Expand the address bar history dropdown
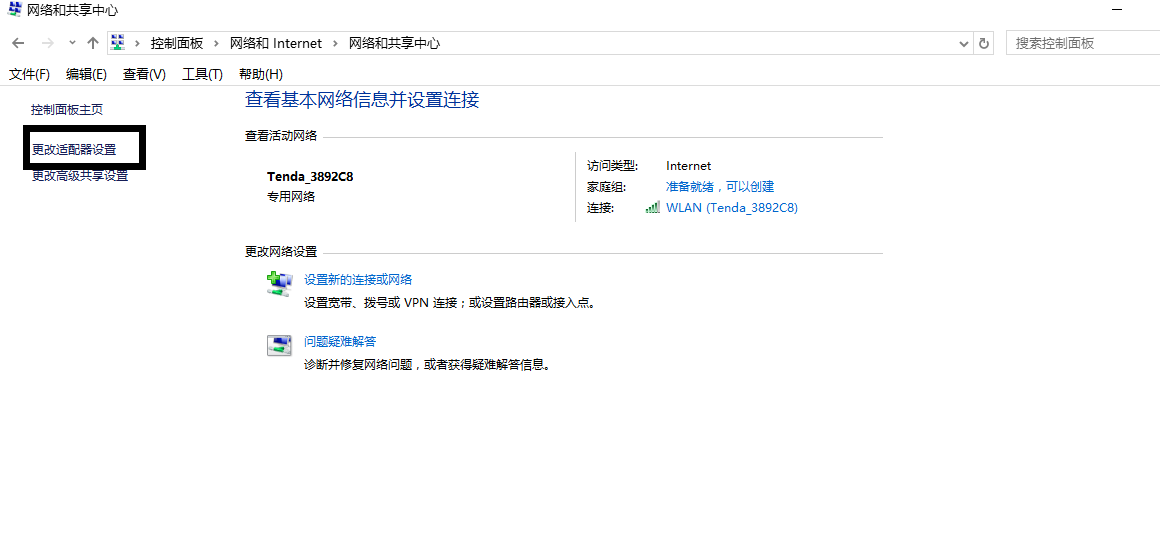The width and height of the screenshot is (1160, 542). [964, 44]
